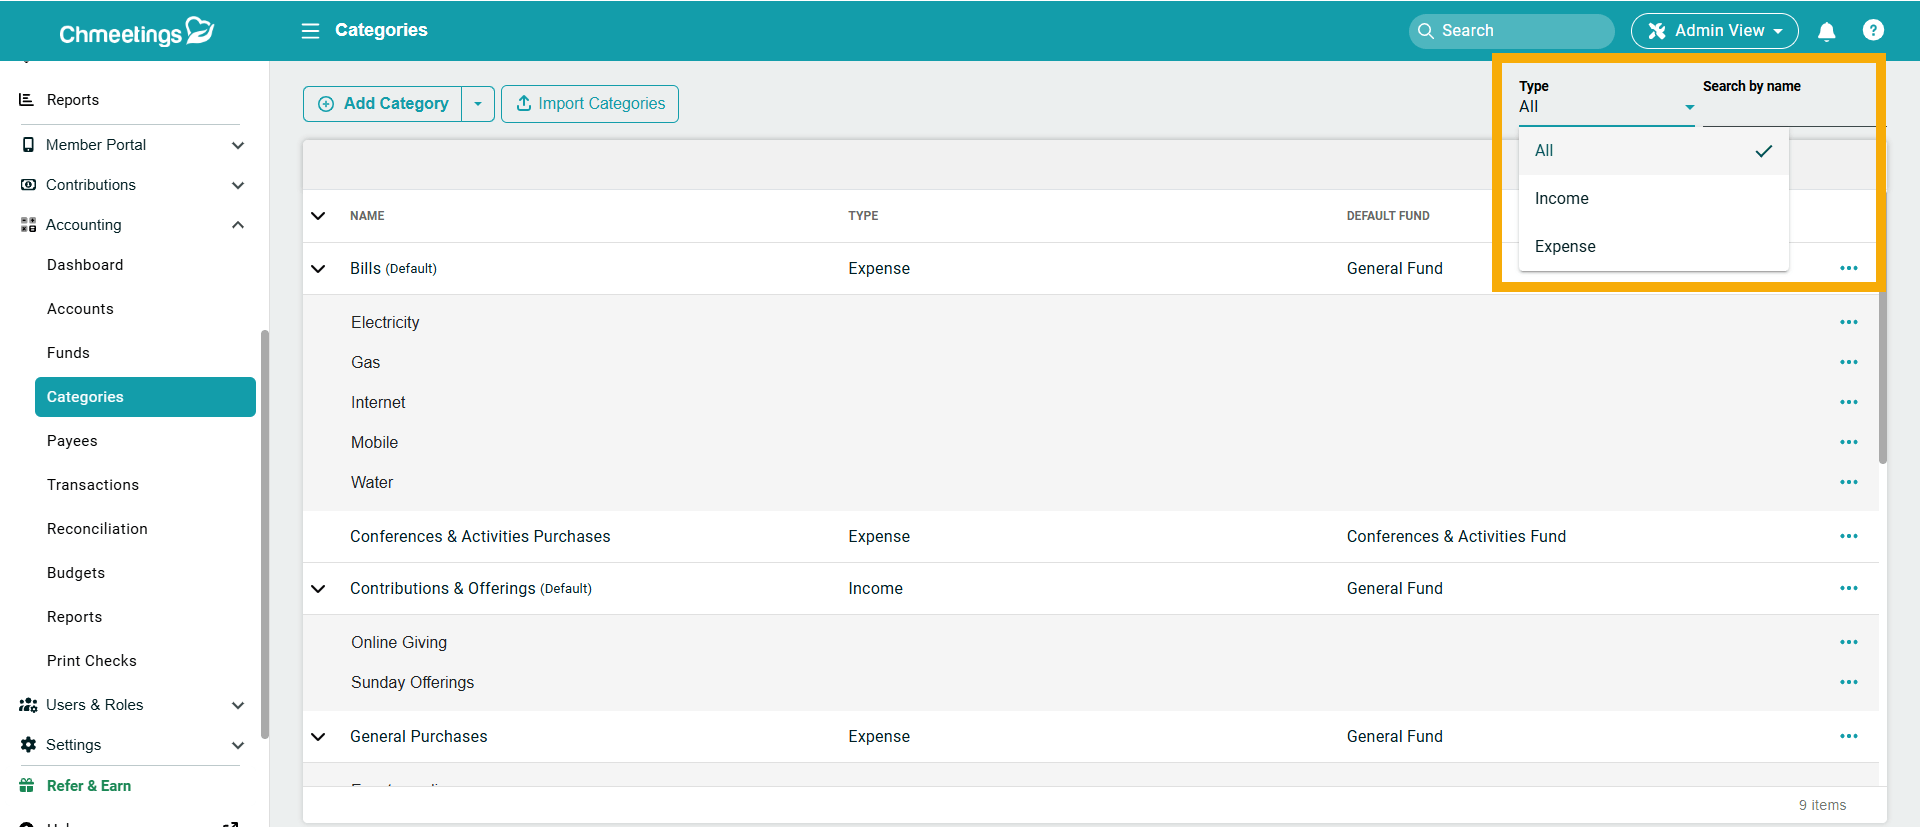
Task: Open the help question mark icon
Action: (1873, 31)
